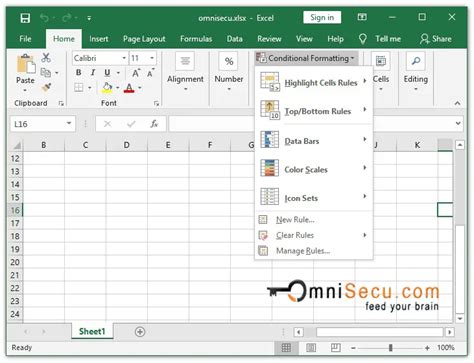This screenshot has width=474, height=363.
Task: Click Increase Font Size icon
Action: tap(136, 73)
